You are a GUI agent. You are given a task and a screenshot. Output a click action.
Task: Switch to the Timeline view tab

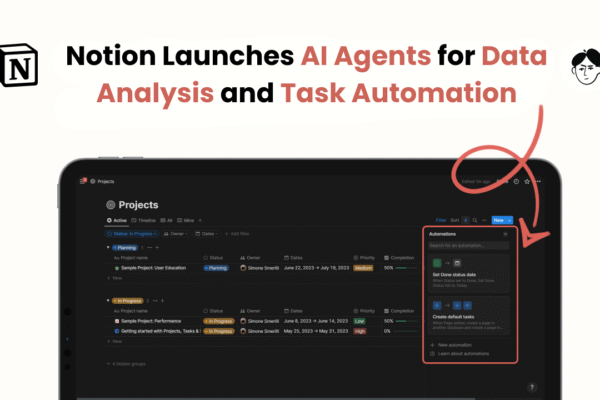point(143,220)
